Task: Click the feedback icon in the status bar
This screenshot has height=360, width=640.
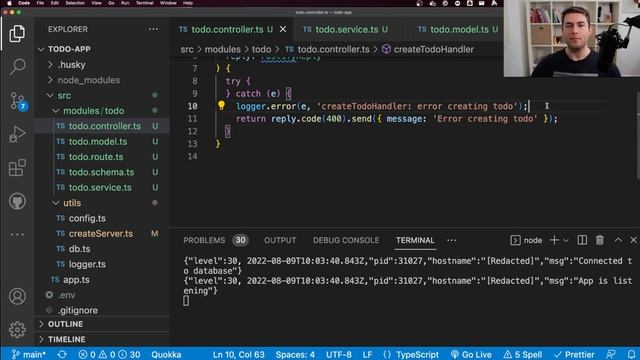Action: point(611,354)
